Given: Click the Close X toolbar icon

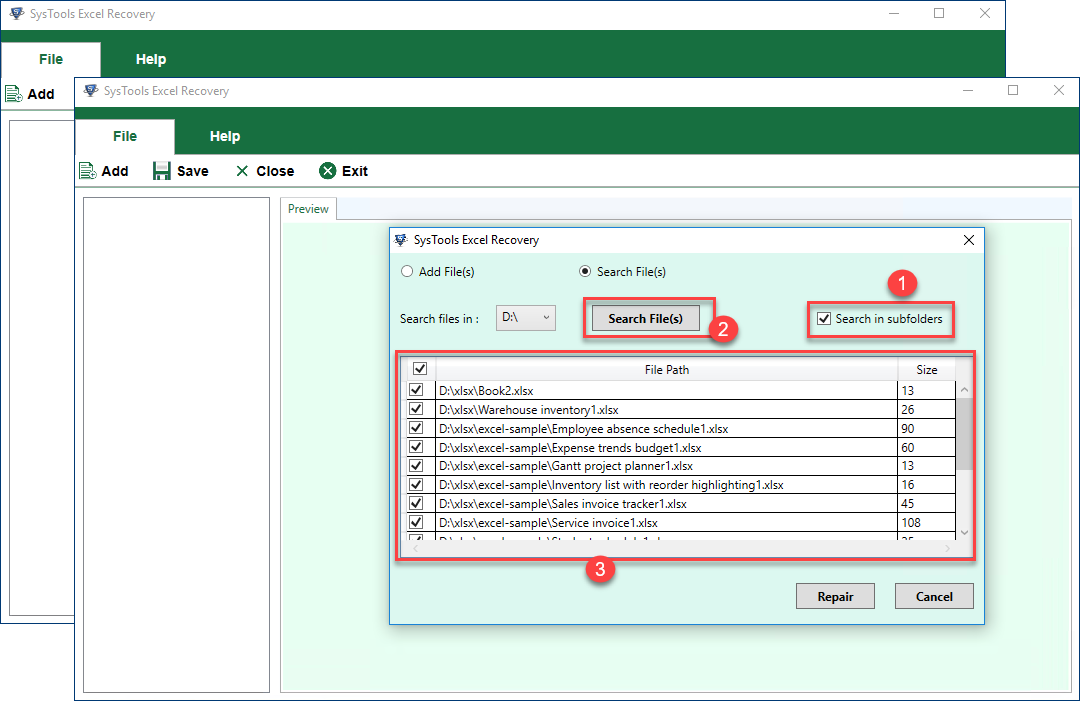Looking at the screenshot, I should coord(242,171).
